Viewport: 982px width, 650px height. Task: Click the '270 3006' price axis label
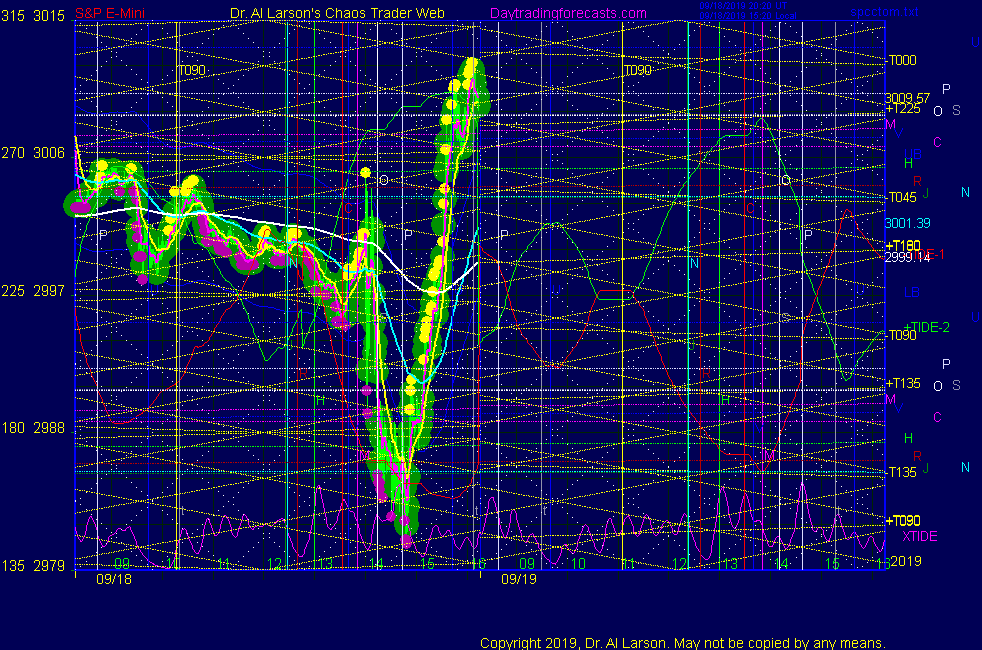point(33,153)
